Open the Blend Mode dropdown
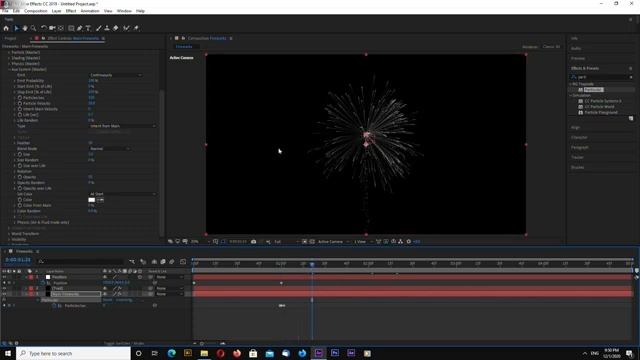The image size is (640, 360). [x=109, y=149]
